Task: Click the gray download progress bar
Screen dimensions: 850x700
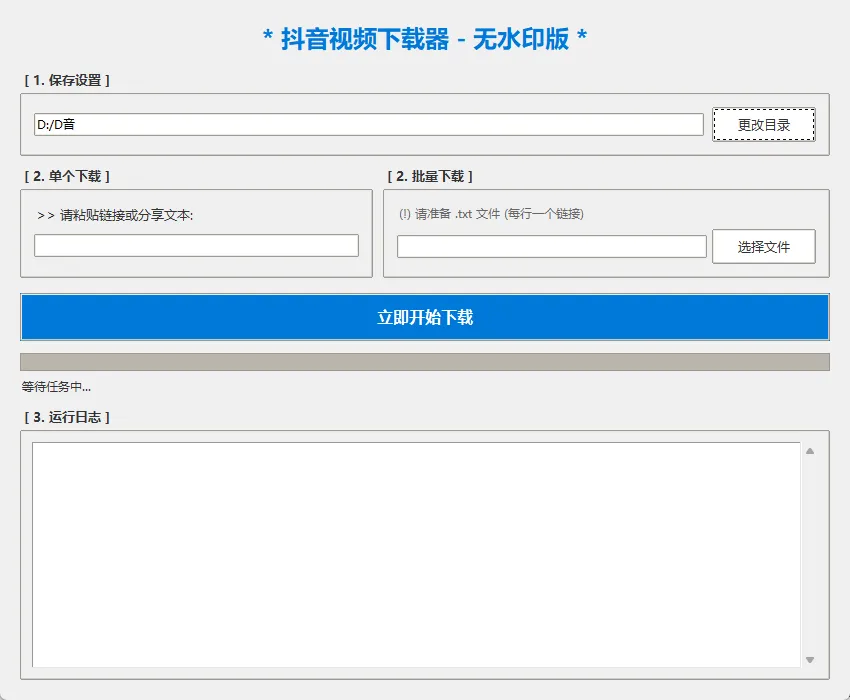Action: (x=425, y=362)
